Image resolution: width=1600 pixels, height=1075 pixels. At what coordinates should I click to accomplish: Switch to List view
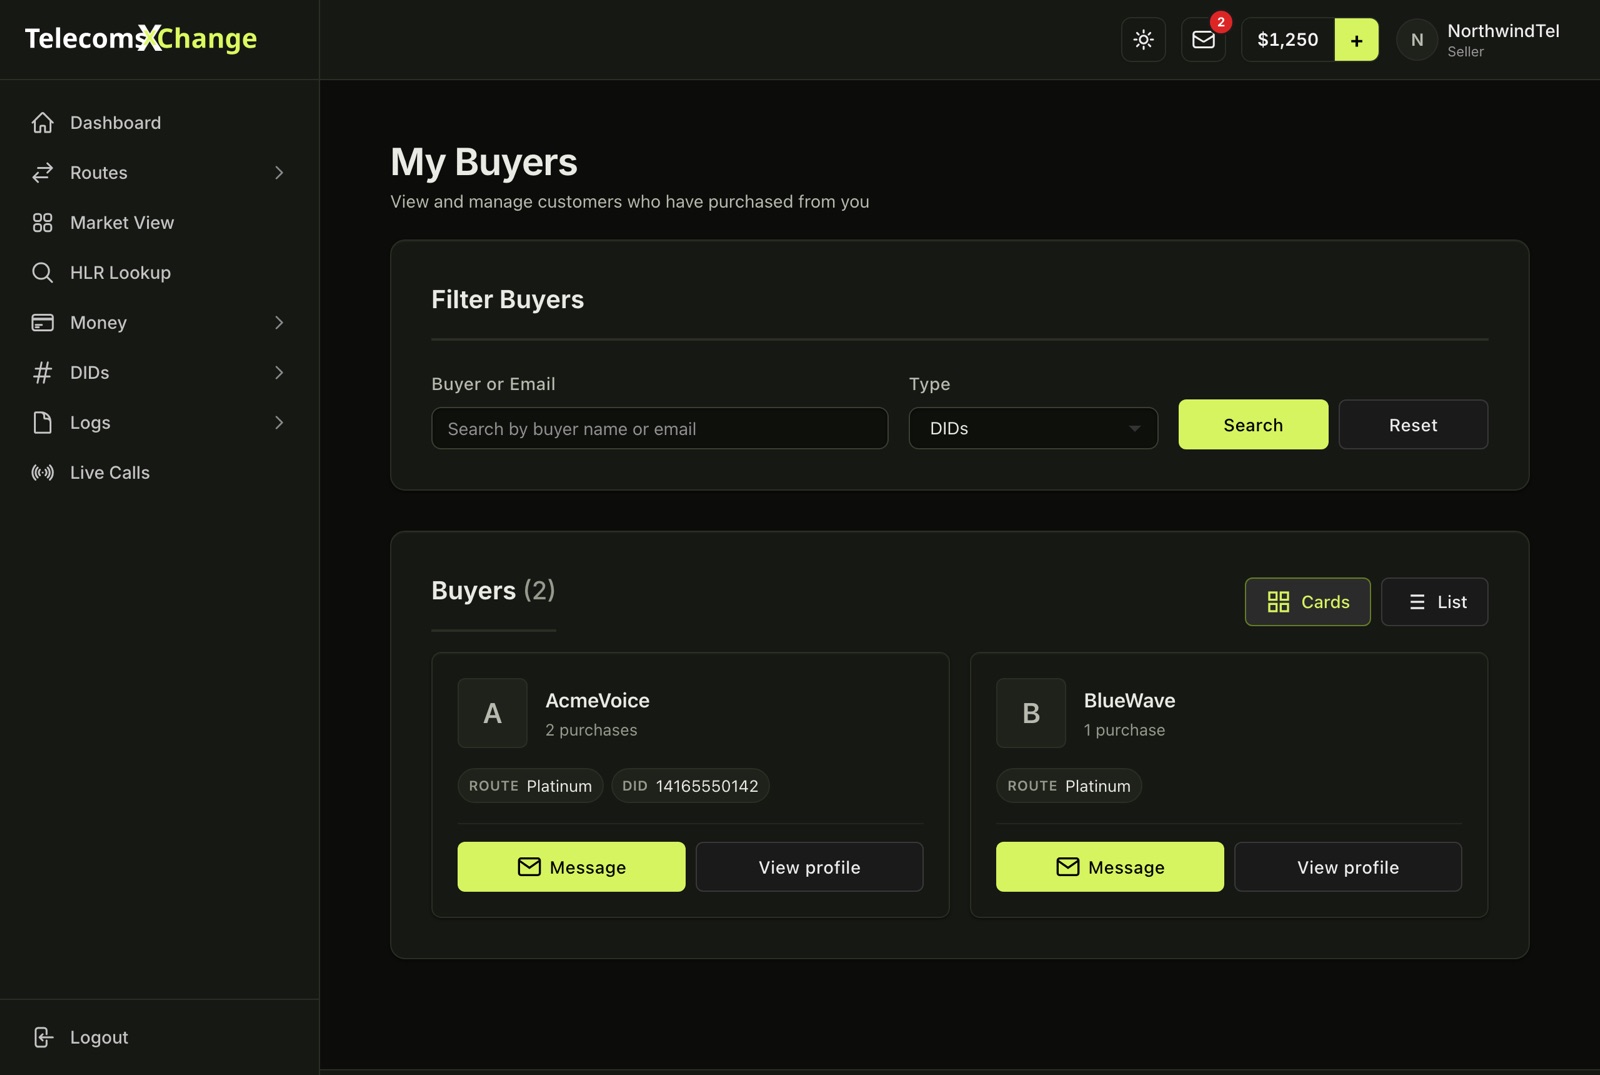pos(1434,602)
